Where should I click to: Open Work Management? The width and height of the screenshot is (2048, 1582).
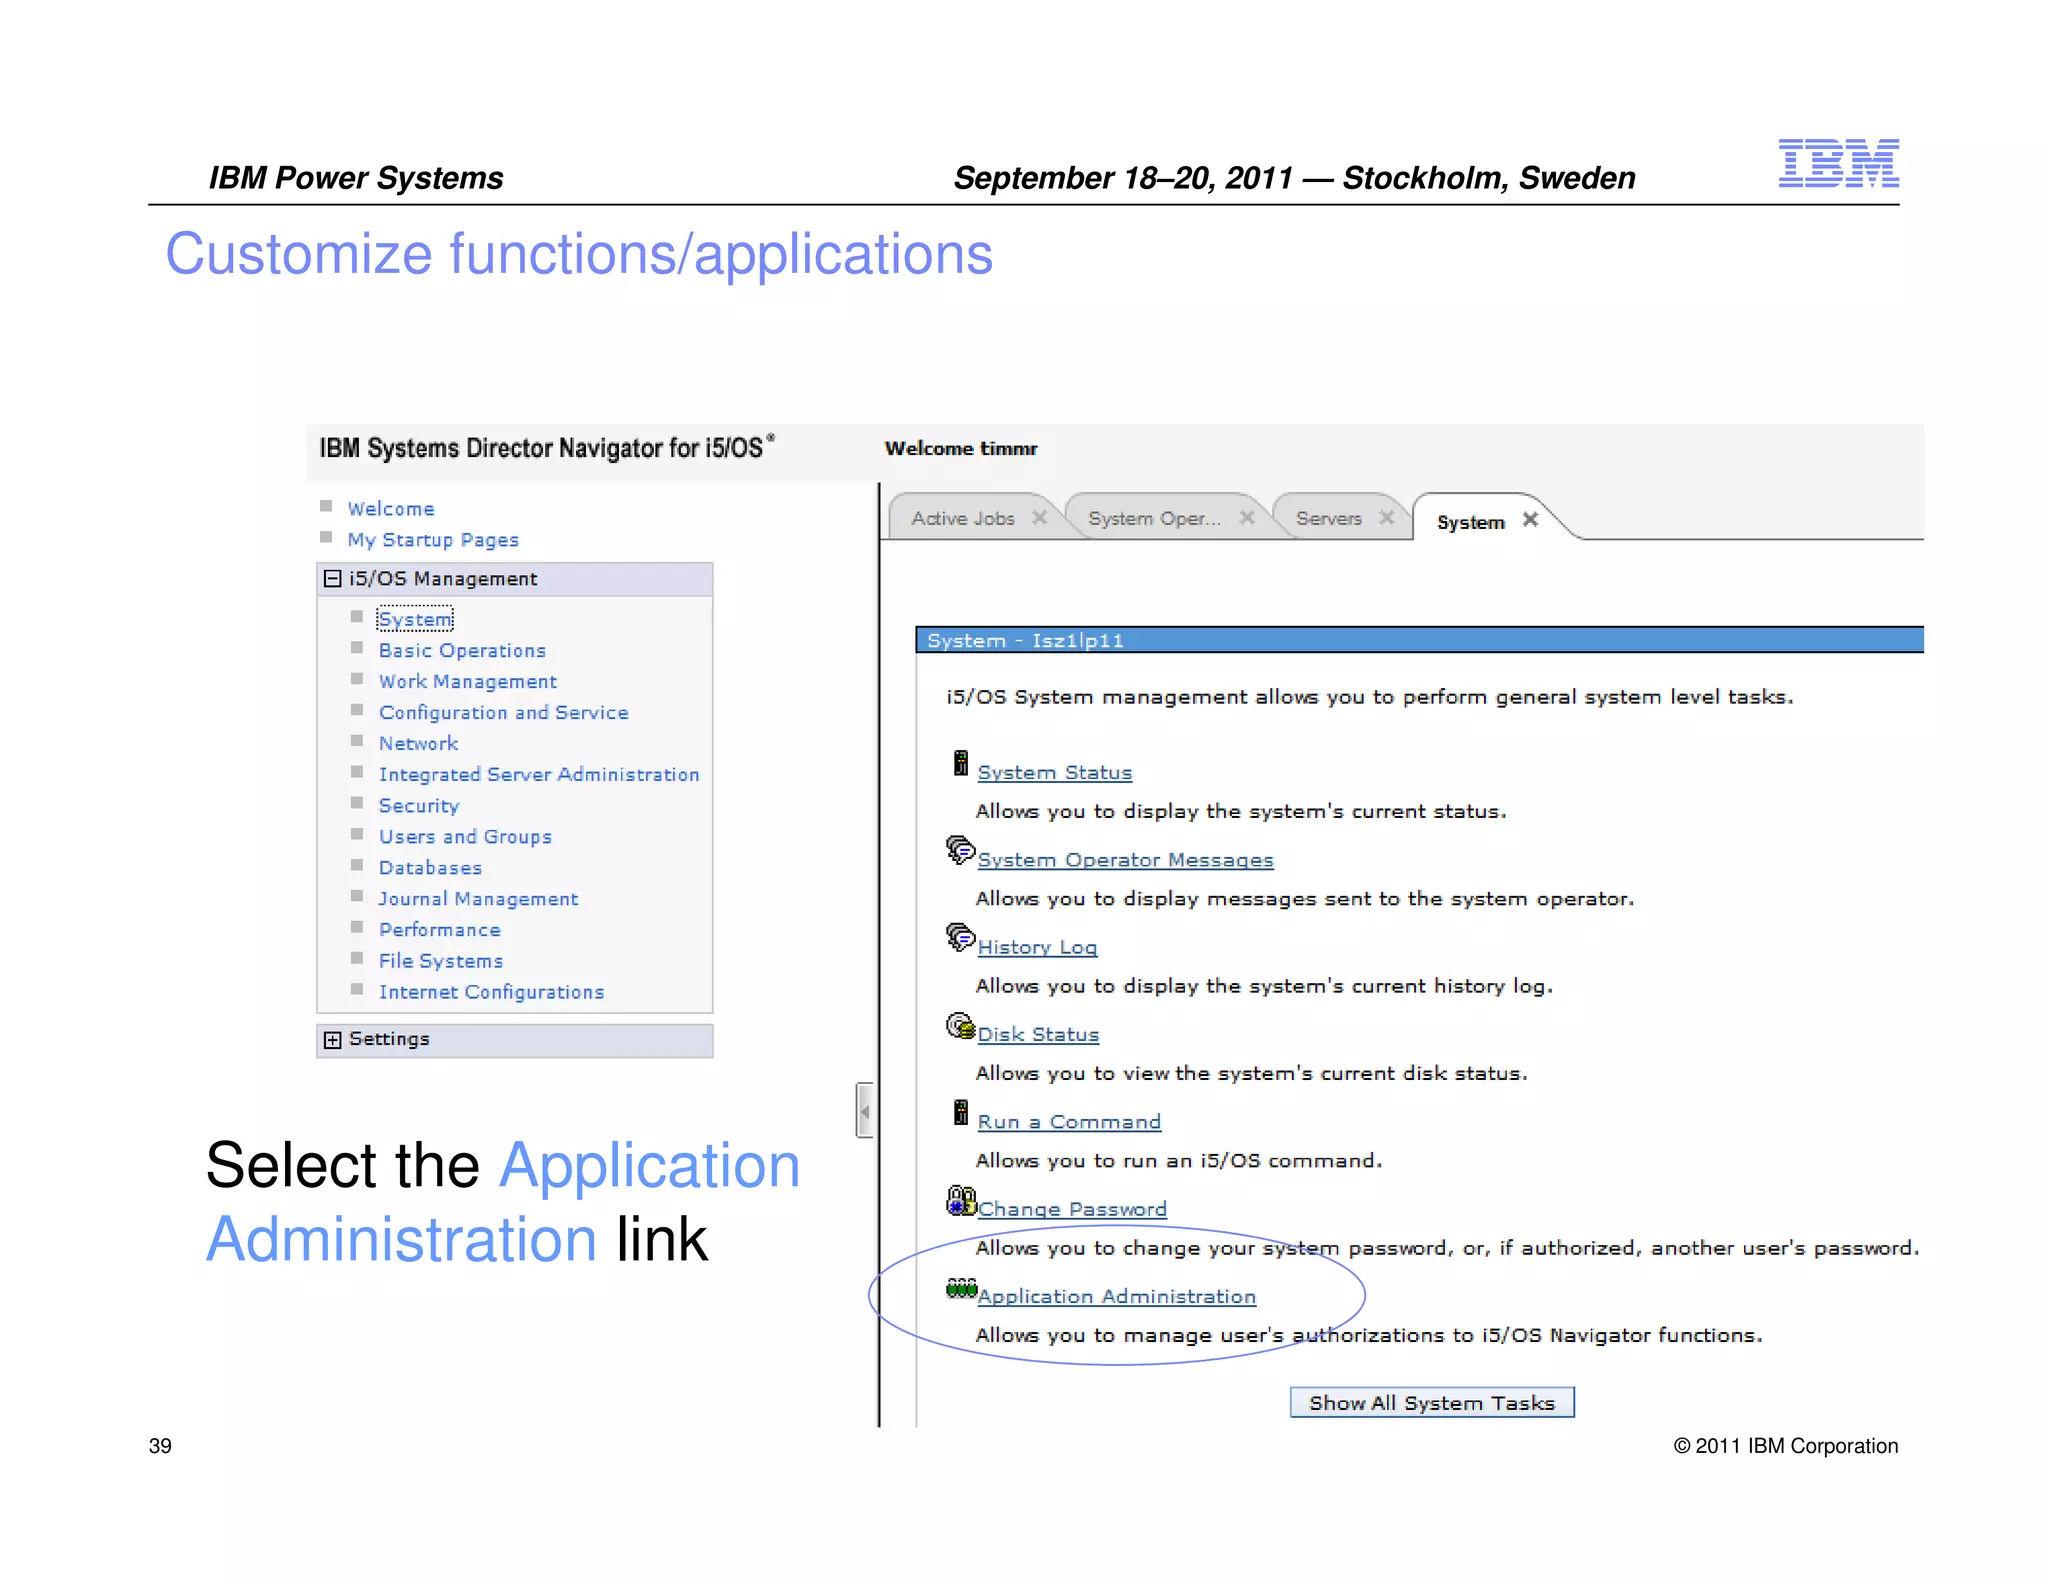467,682
